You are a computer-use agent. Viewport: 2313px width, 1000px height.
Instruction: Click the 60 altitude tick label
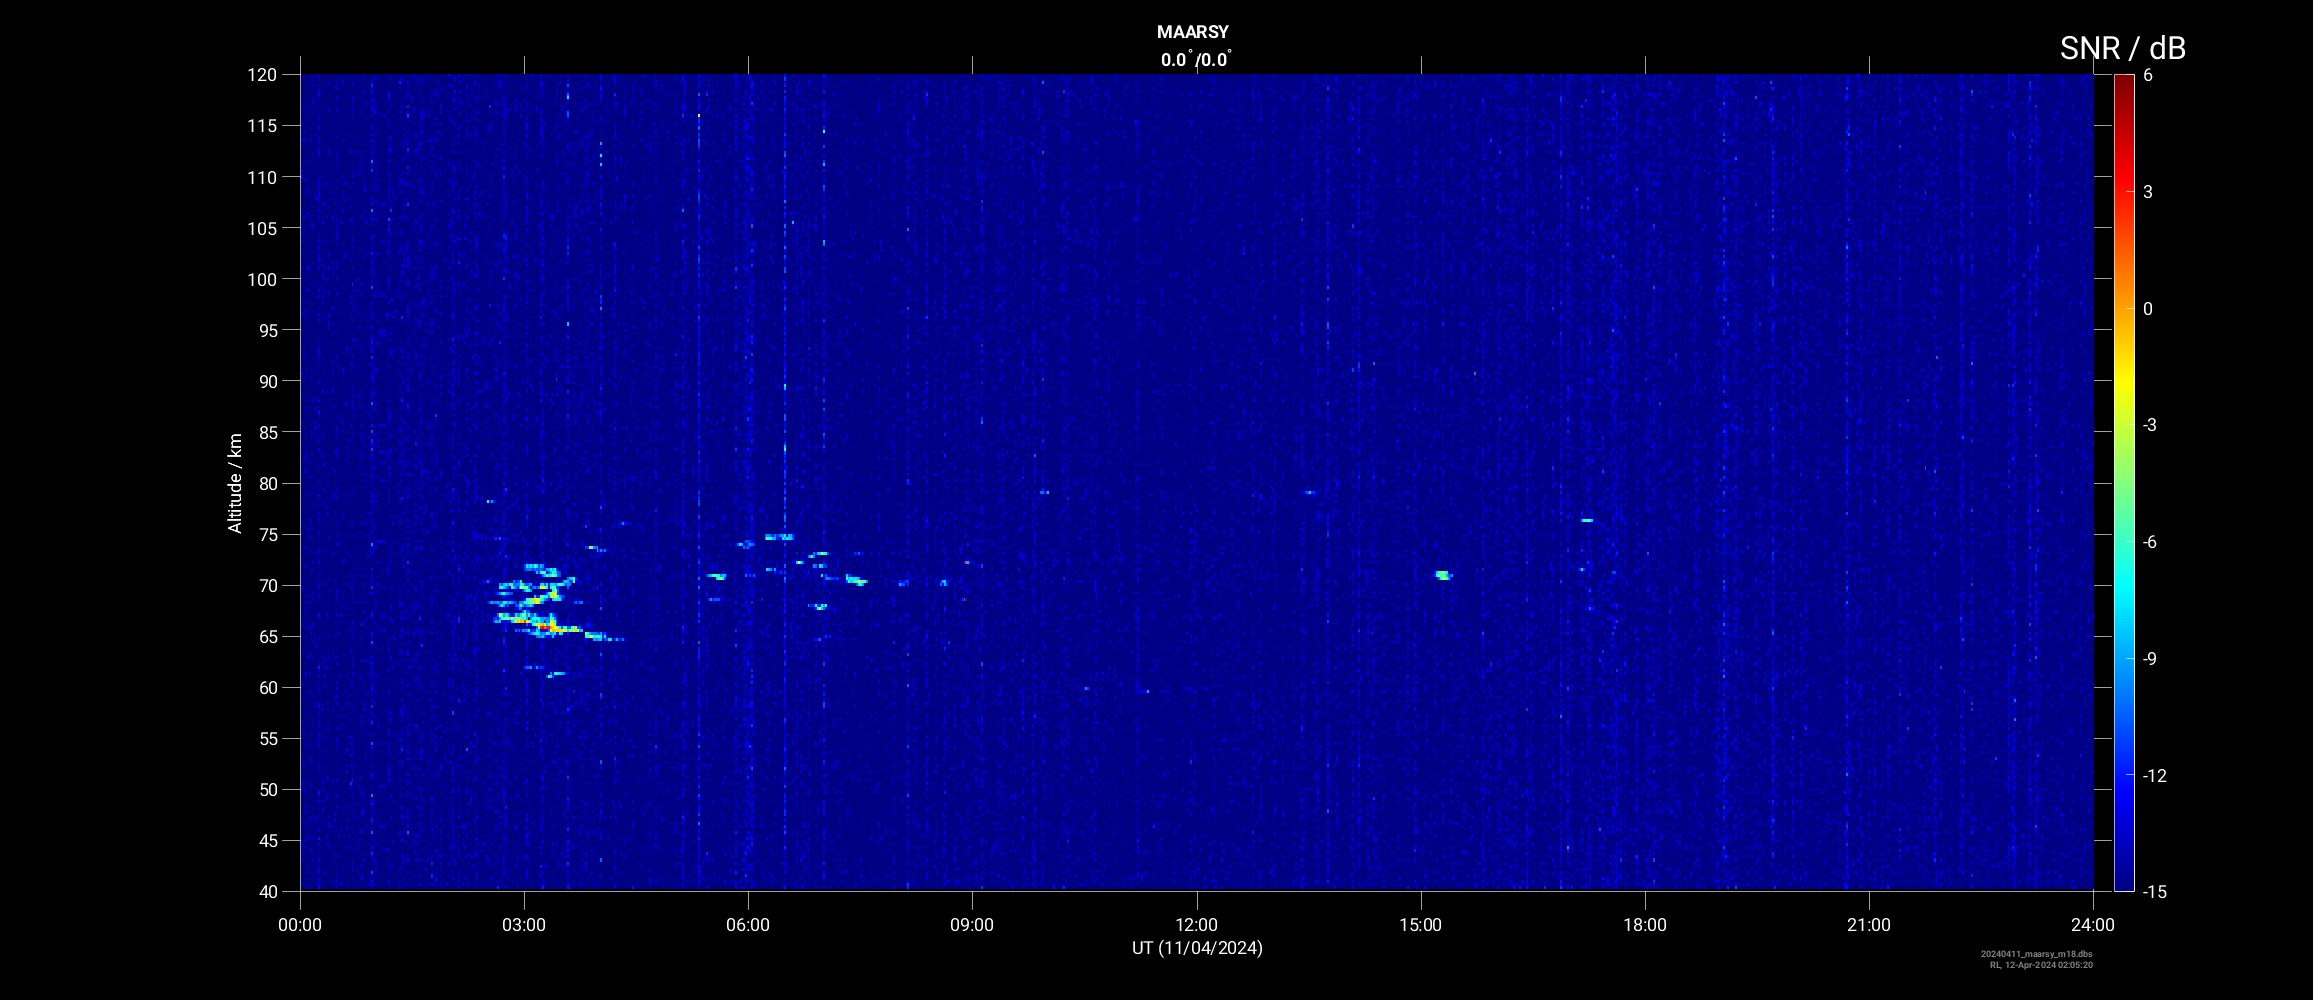click(x=266, y=687)
